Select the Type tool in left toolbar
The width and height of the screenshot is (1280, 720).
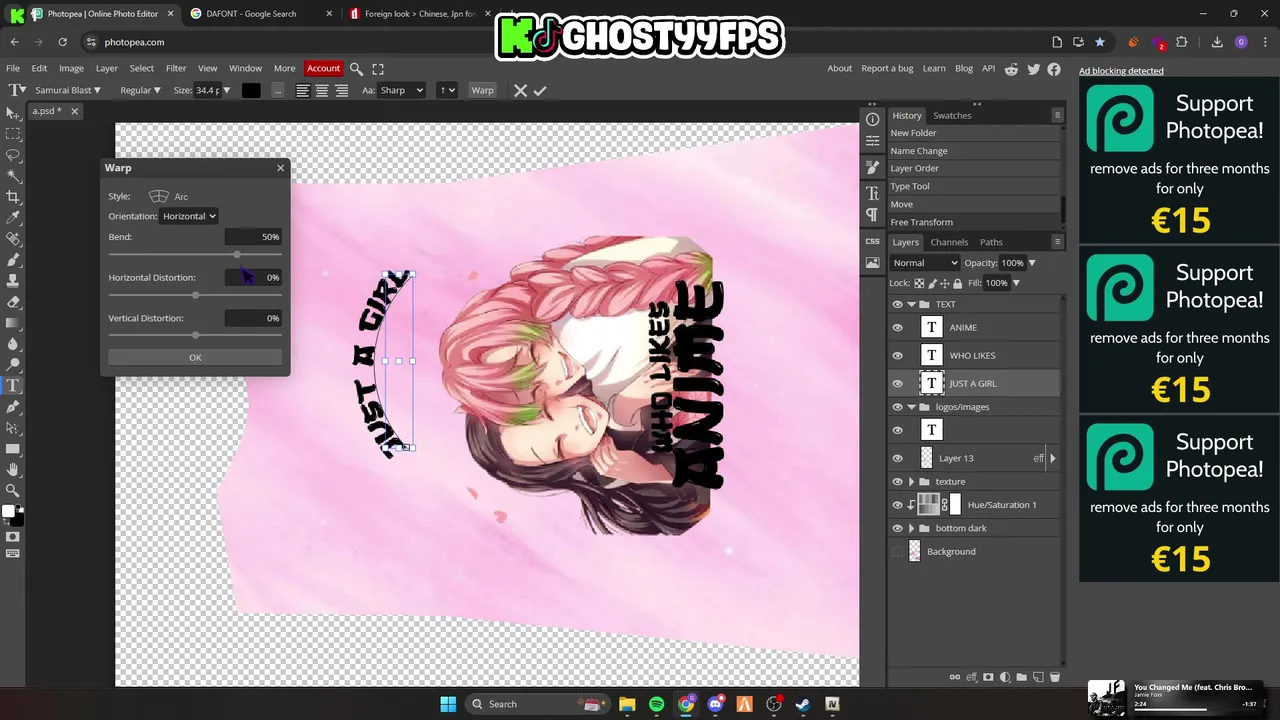point(12,386)
